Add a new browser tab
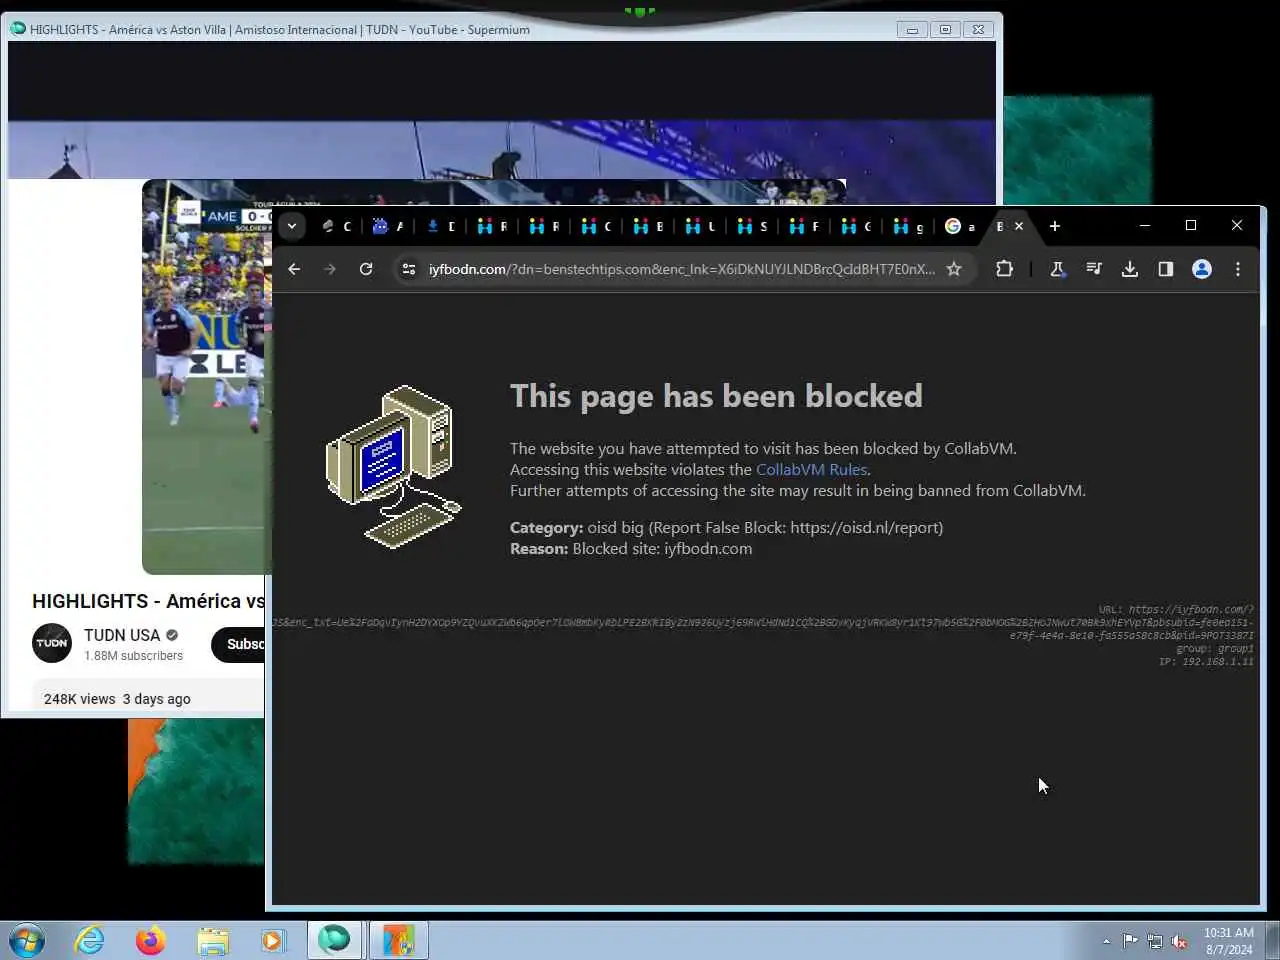The width and height of the screenshot is (1280, 960). (1055, 226)
